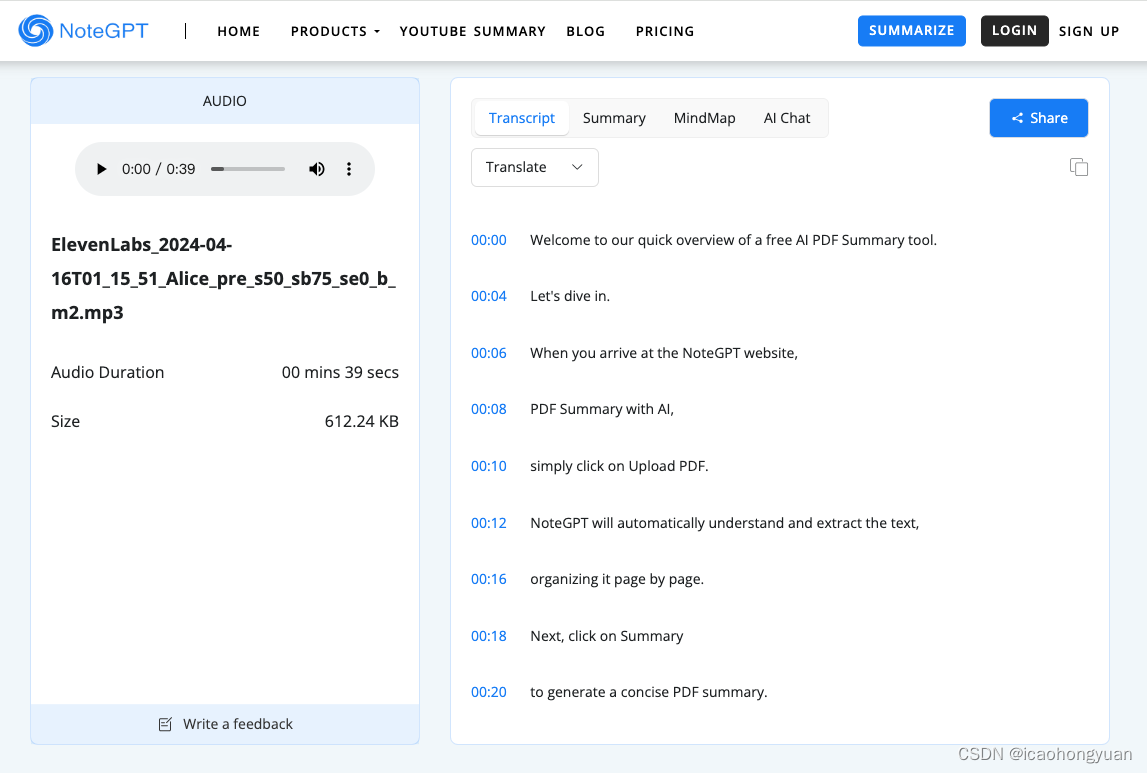Viewport: 1147px width, 773px height.
Task: Click the Login button
Action: pos(1014,31)
